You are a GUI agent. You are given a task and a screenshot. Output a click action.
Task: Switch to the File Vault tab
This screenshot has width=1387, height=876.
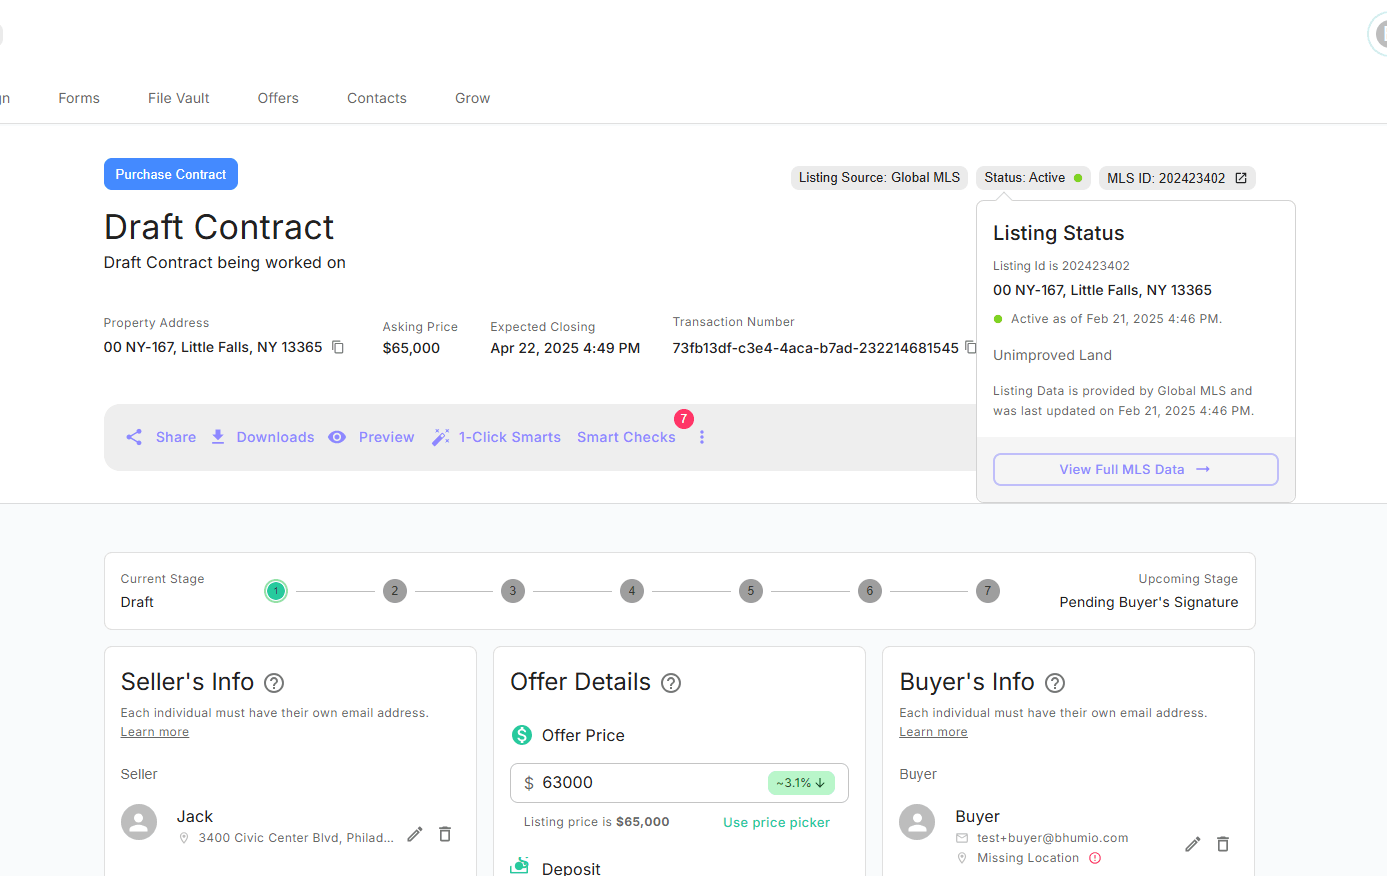pos(178,98)
